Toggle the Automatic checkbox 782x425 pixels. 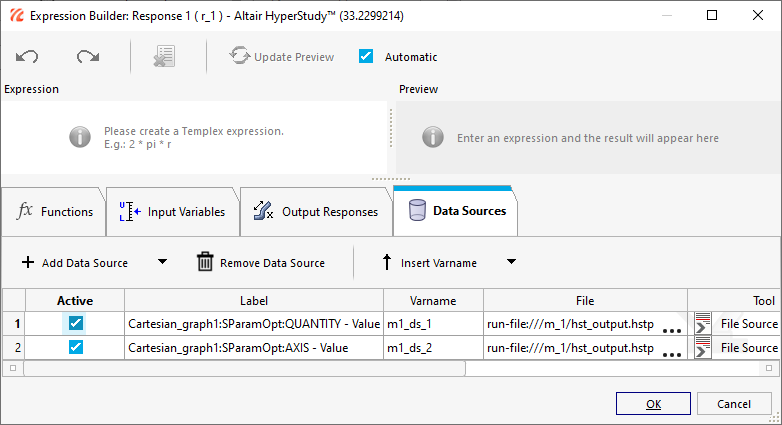click(x=366, y=57)
